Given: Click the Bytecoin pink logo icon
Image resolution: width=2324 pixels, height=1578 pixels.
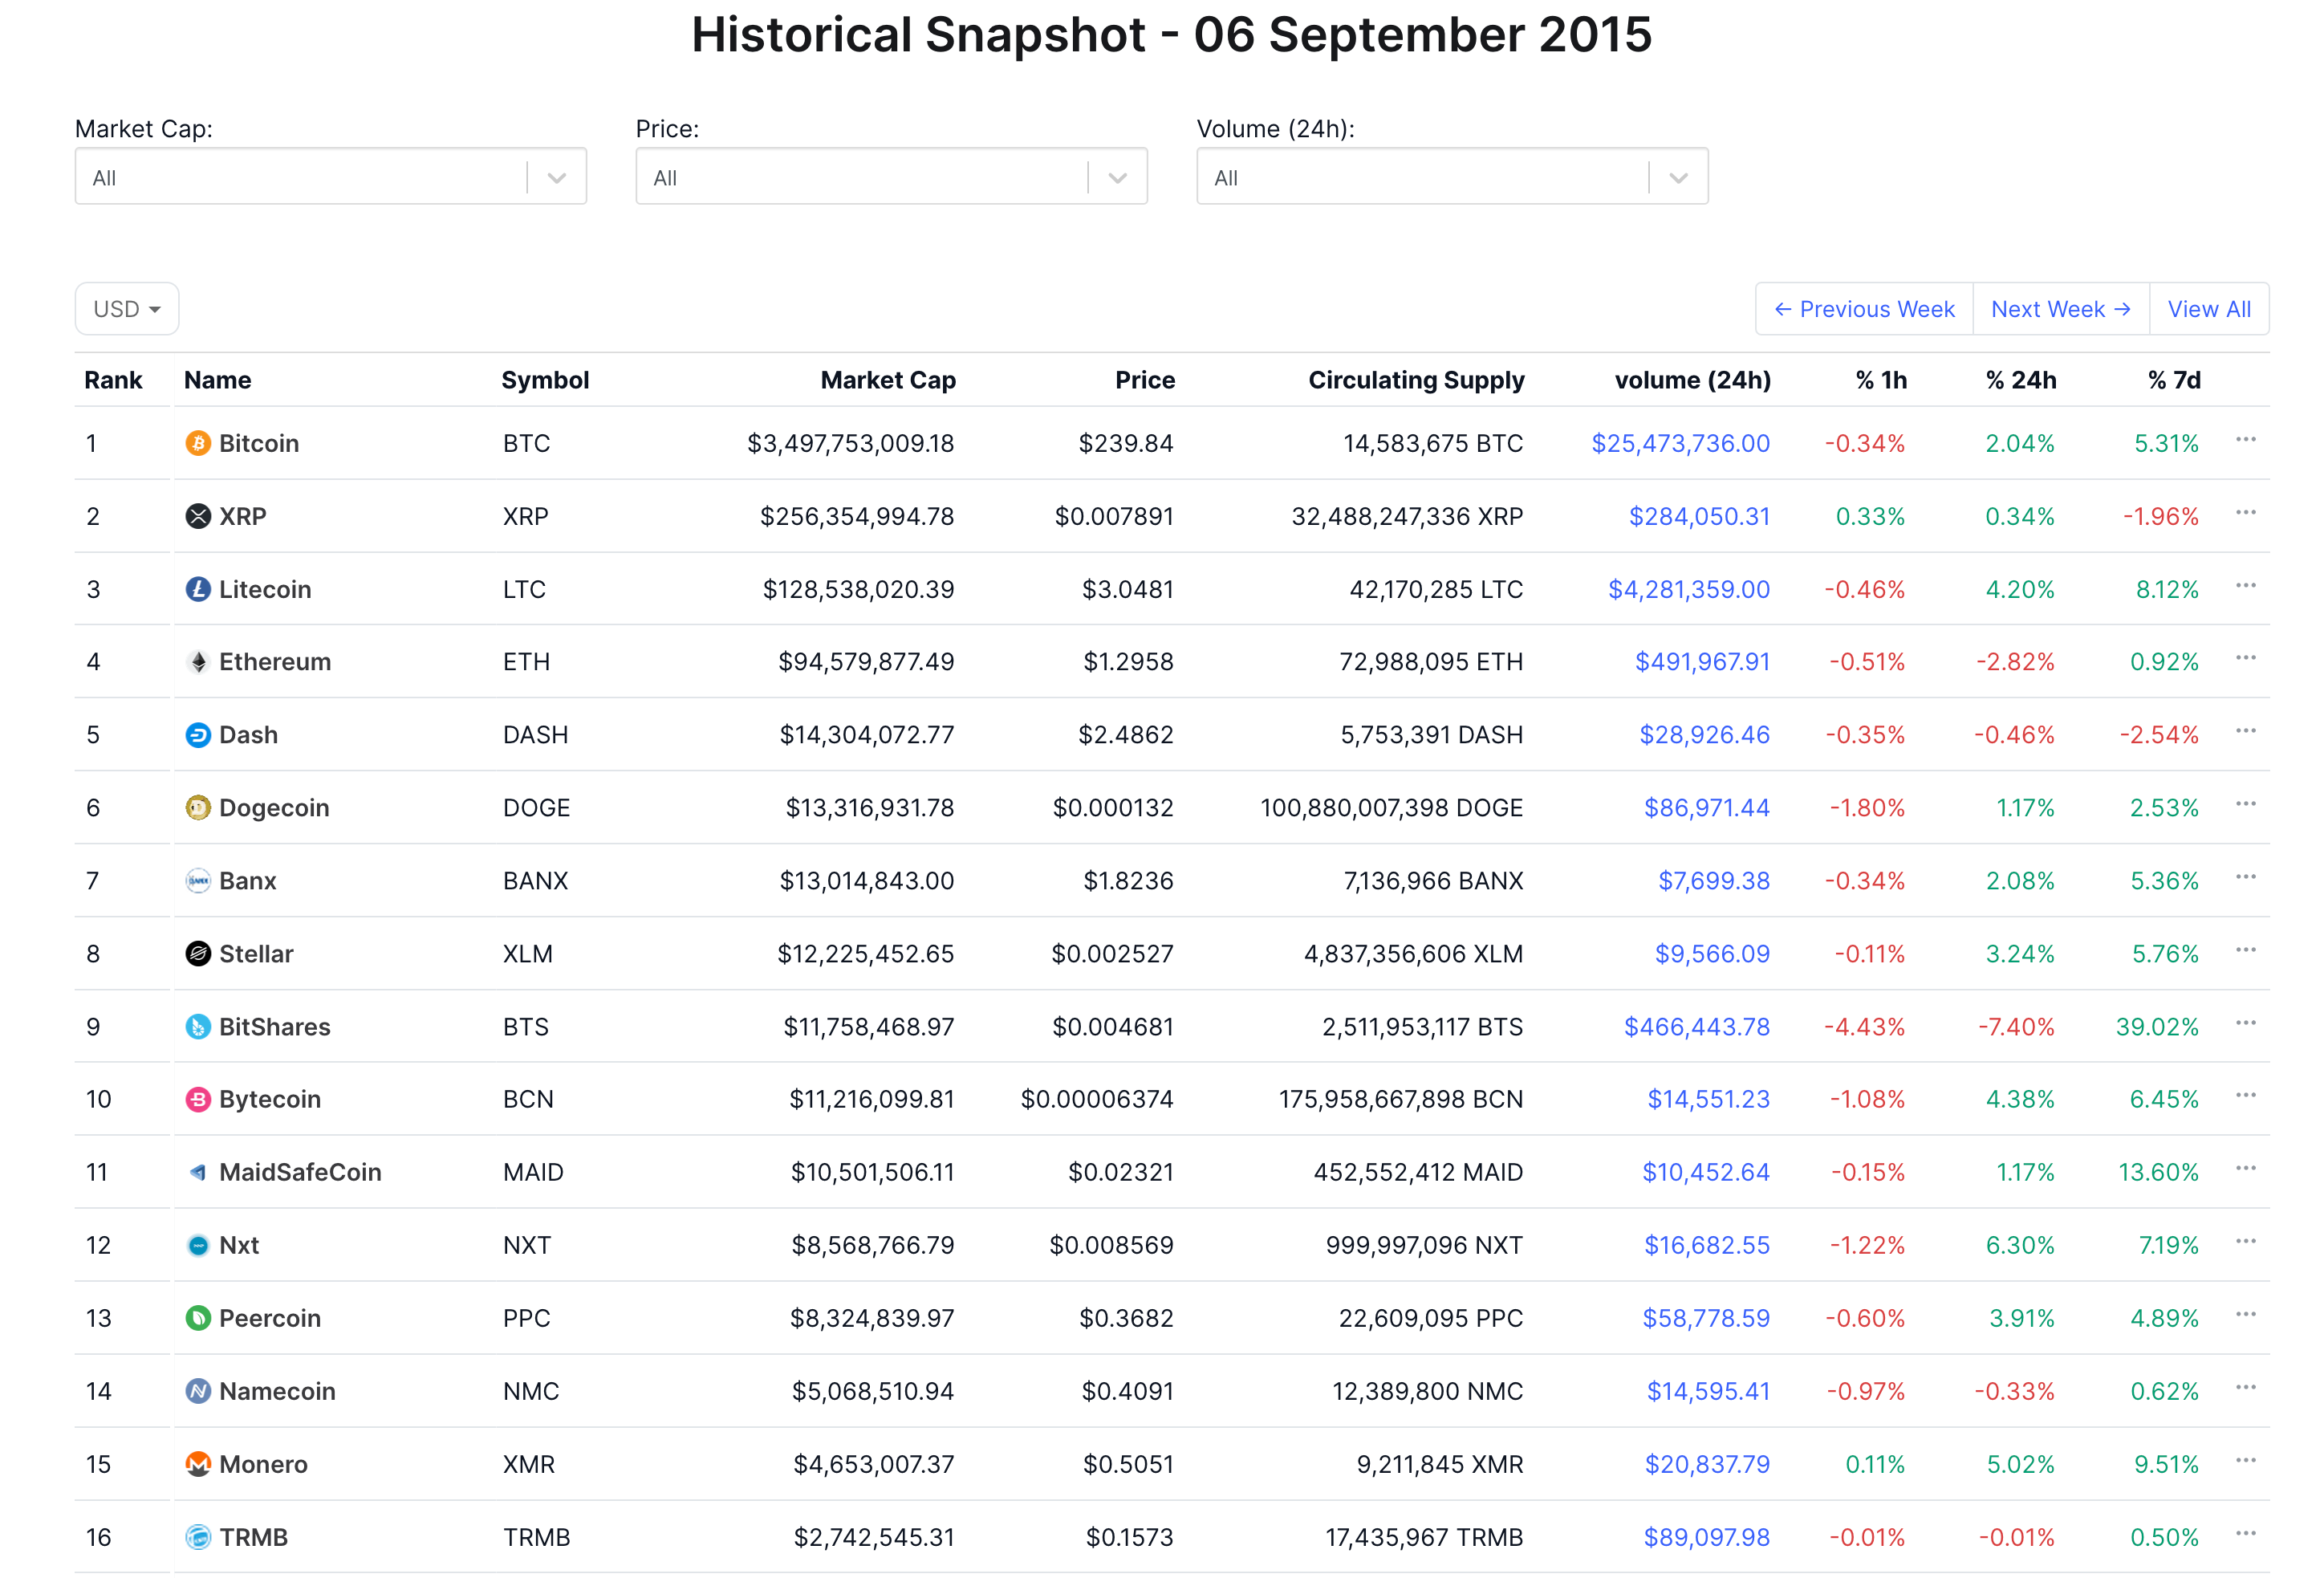Looking at the screenshot, I should coord(198,1099).
